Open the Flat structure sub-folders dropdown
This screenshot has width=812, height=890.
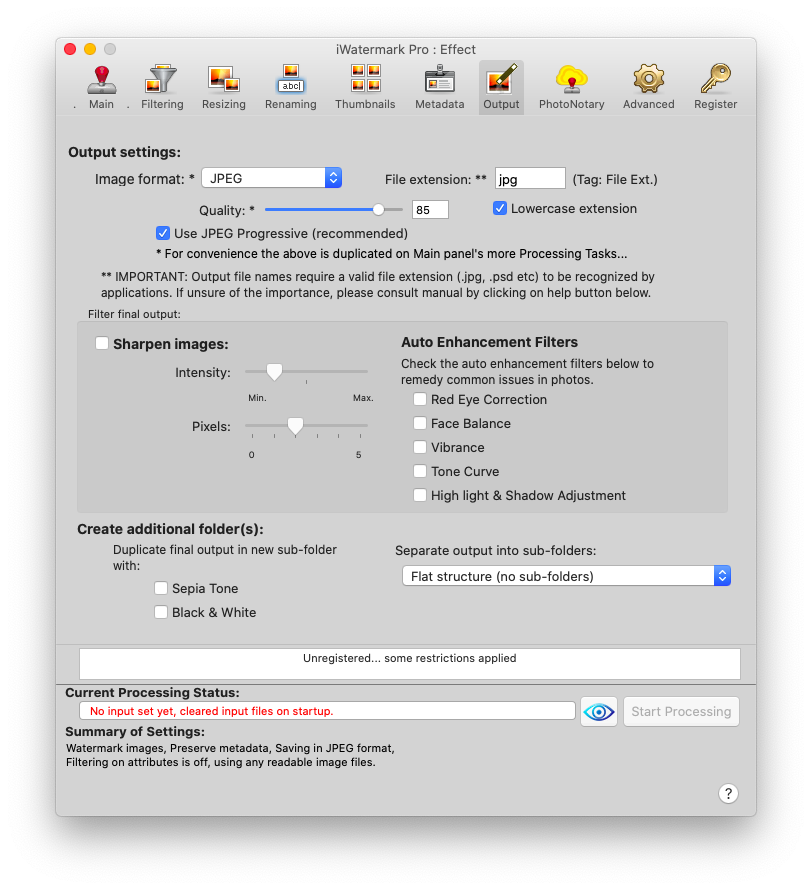coord(566,576)
